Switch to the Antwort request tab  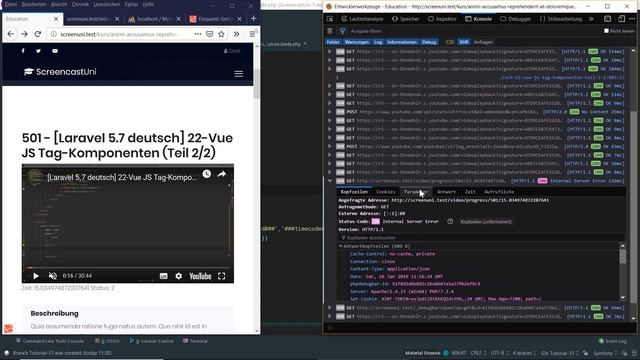tap(446, 192)
